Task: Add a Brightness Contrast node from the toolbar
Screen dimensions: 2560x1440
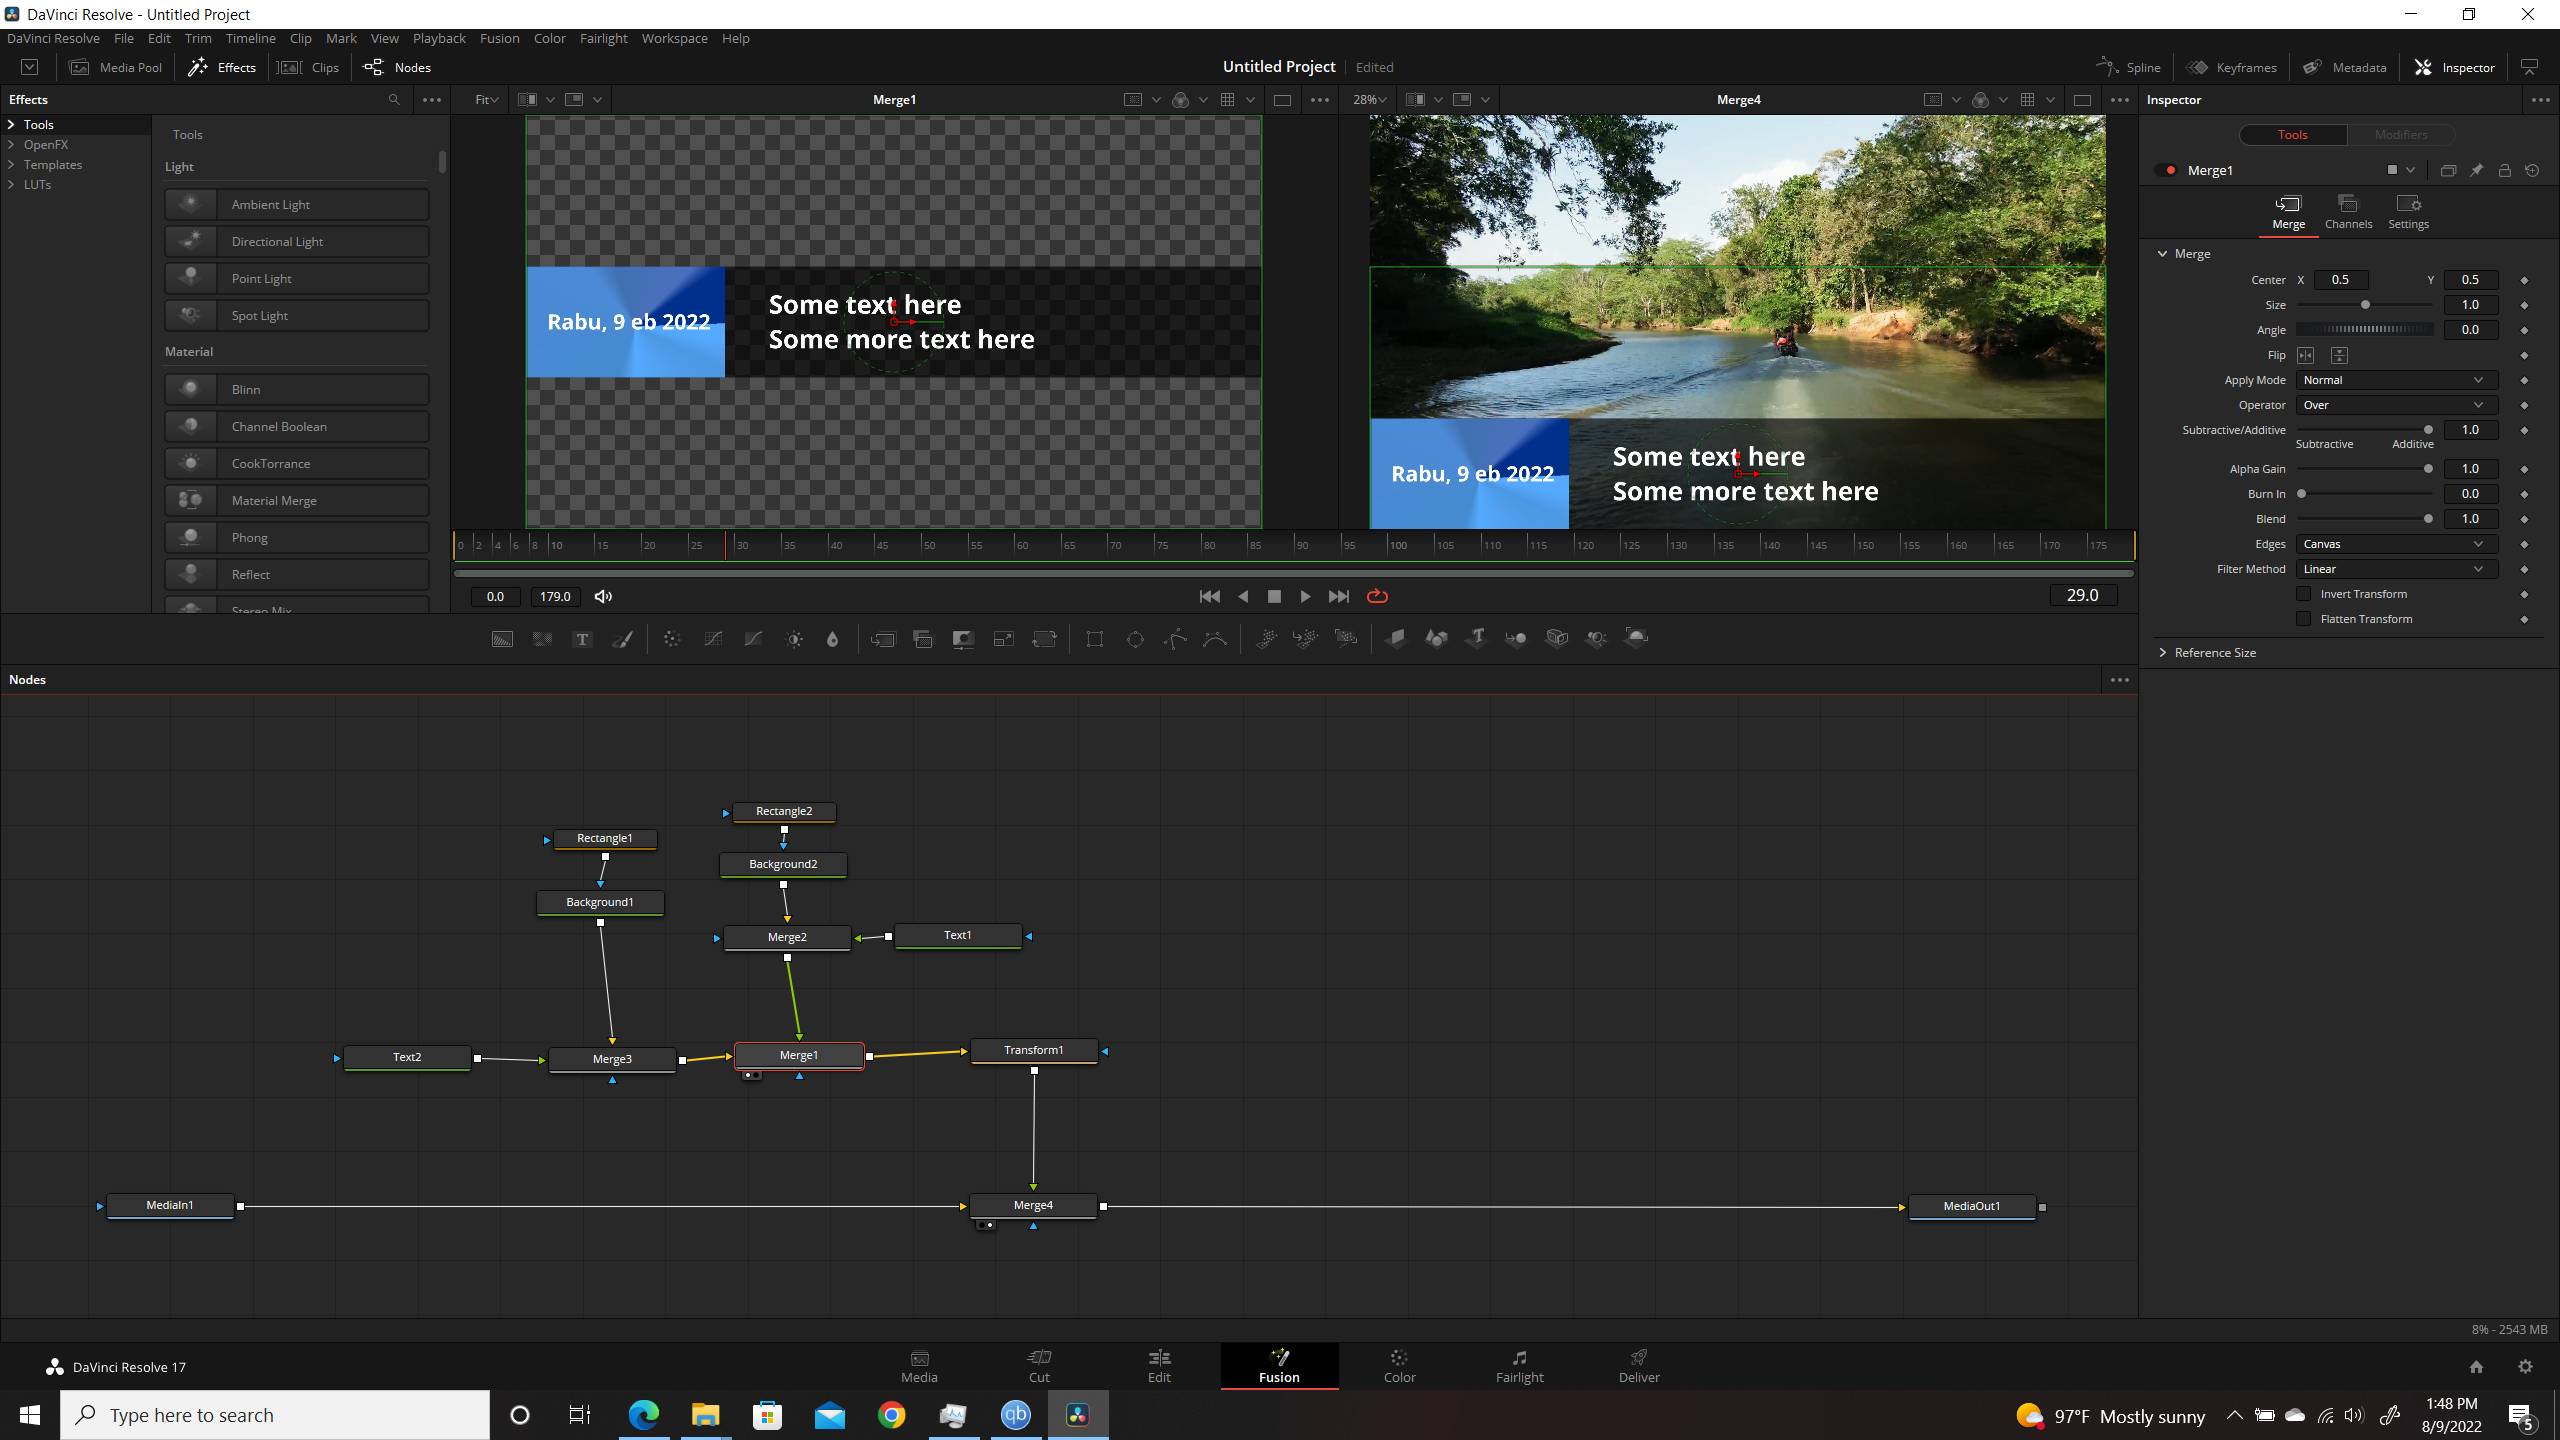Action: pos(794,639)
